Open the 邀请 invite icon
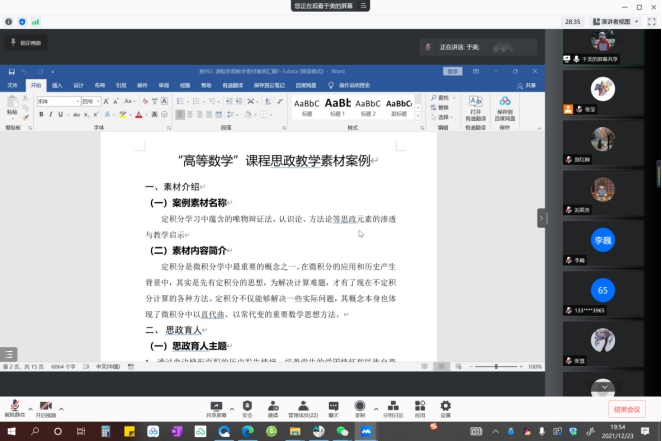This screenshot has width=662, height=441. [272, 406]
